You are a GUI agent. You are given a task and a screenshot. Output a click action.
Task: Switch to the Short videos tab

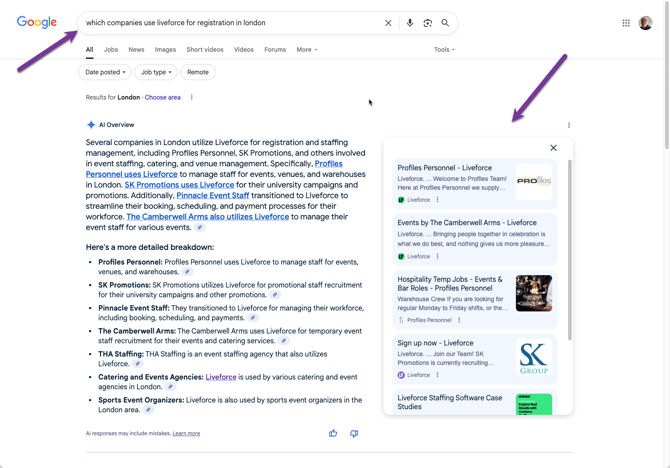point(205,50)
